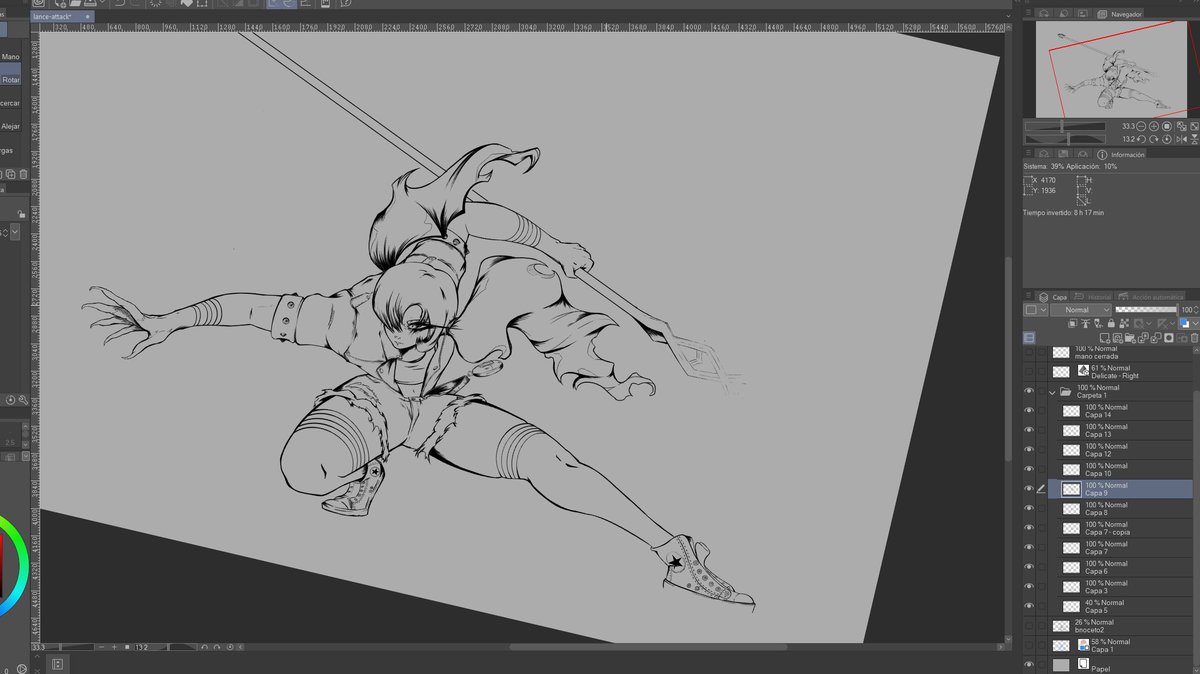Hide layer Capa 12
The width and height of the screenshot is (1200, 674).
point(1029,450)
